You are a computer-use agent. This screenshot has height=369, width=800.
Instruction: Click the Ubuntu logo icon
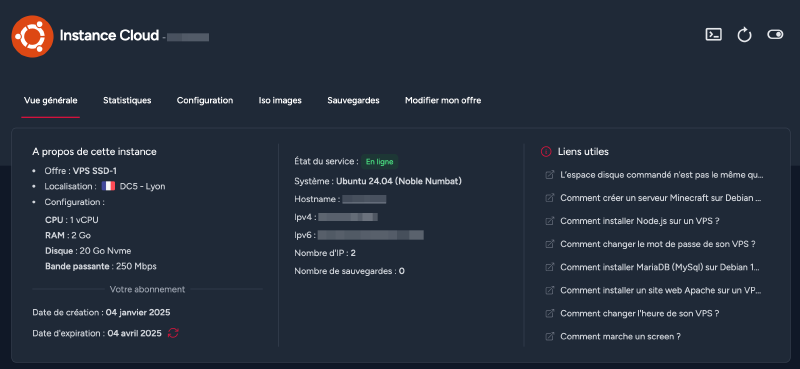click(32, 36)
